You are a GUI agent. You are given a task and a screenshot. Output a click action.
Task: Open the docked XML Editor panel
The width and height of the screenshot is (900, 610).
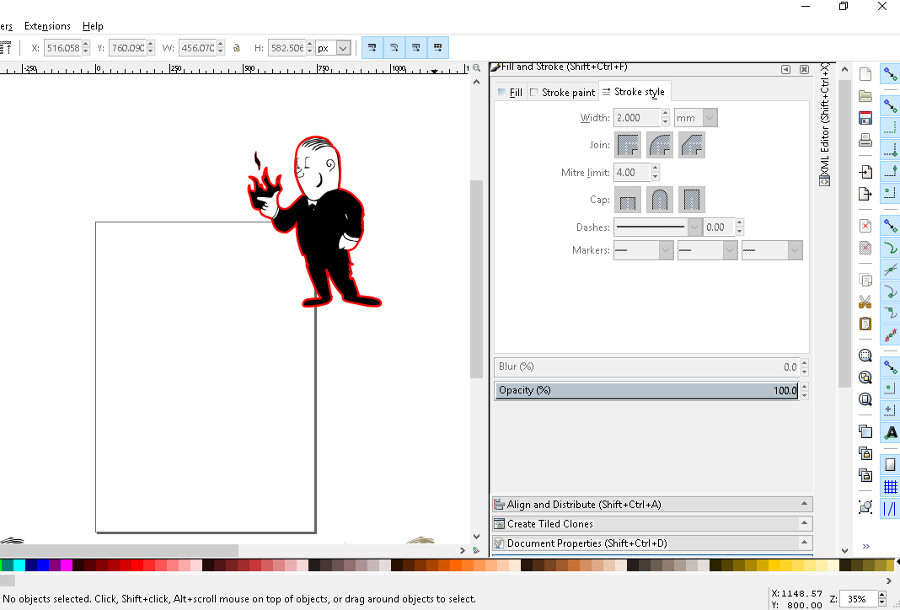[825, 124]
